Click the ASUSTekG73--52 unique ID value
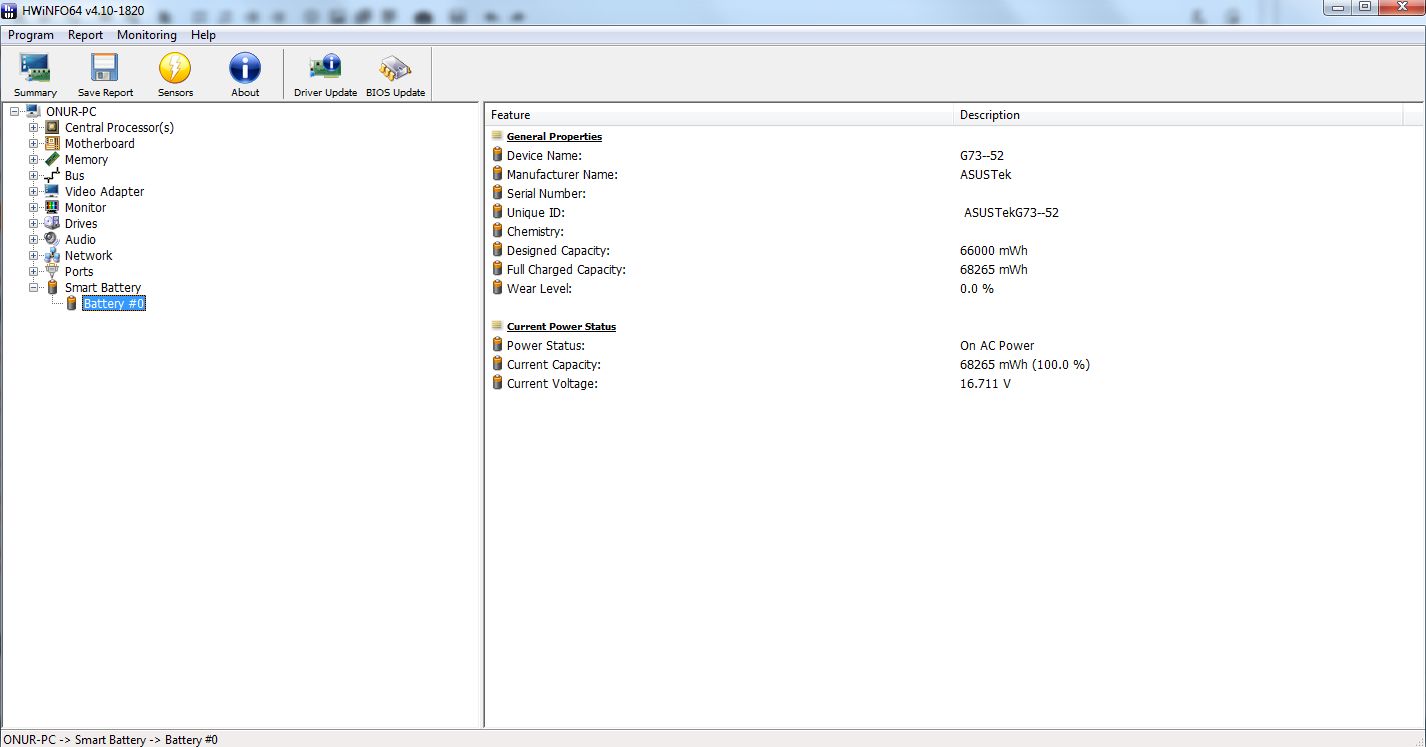The width and height of the screenshot is (1426, 747). (x=1011, y=213)
